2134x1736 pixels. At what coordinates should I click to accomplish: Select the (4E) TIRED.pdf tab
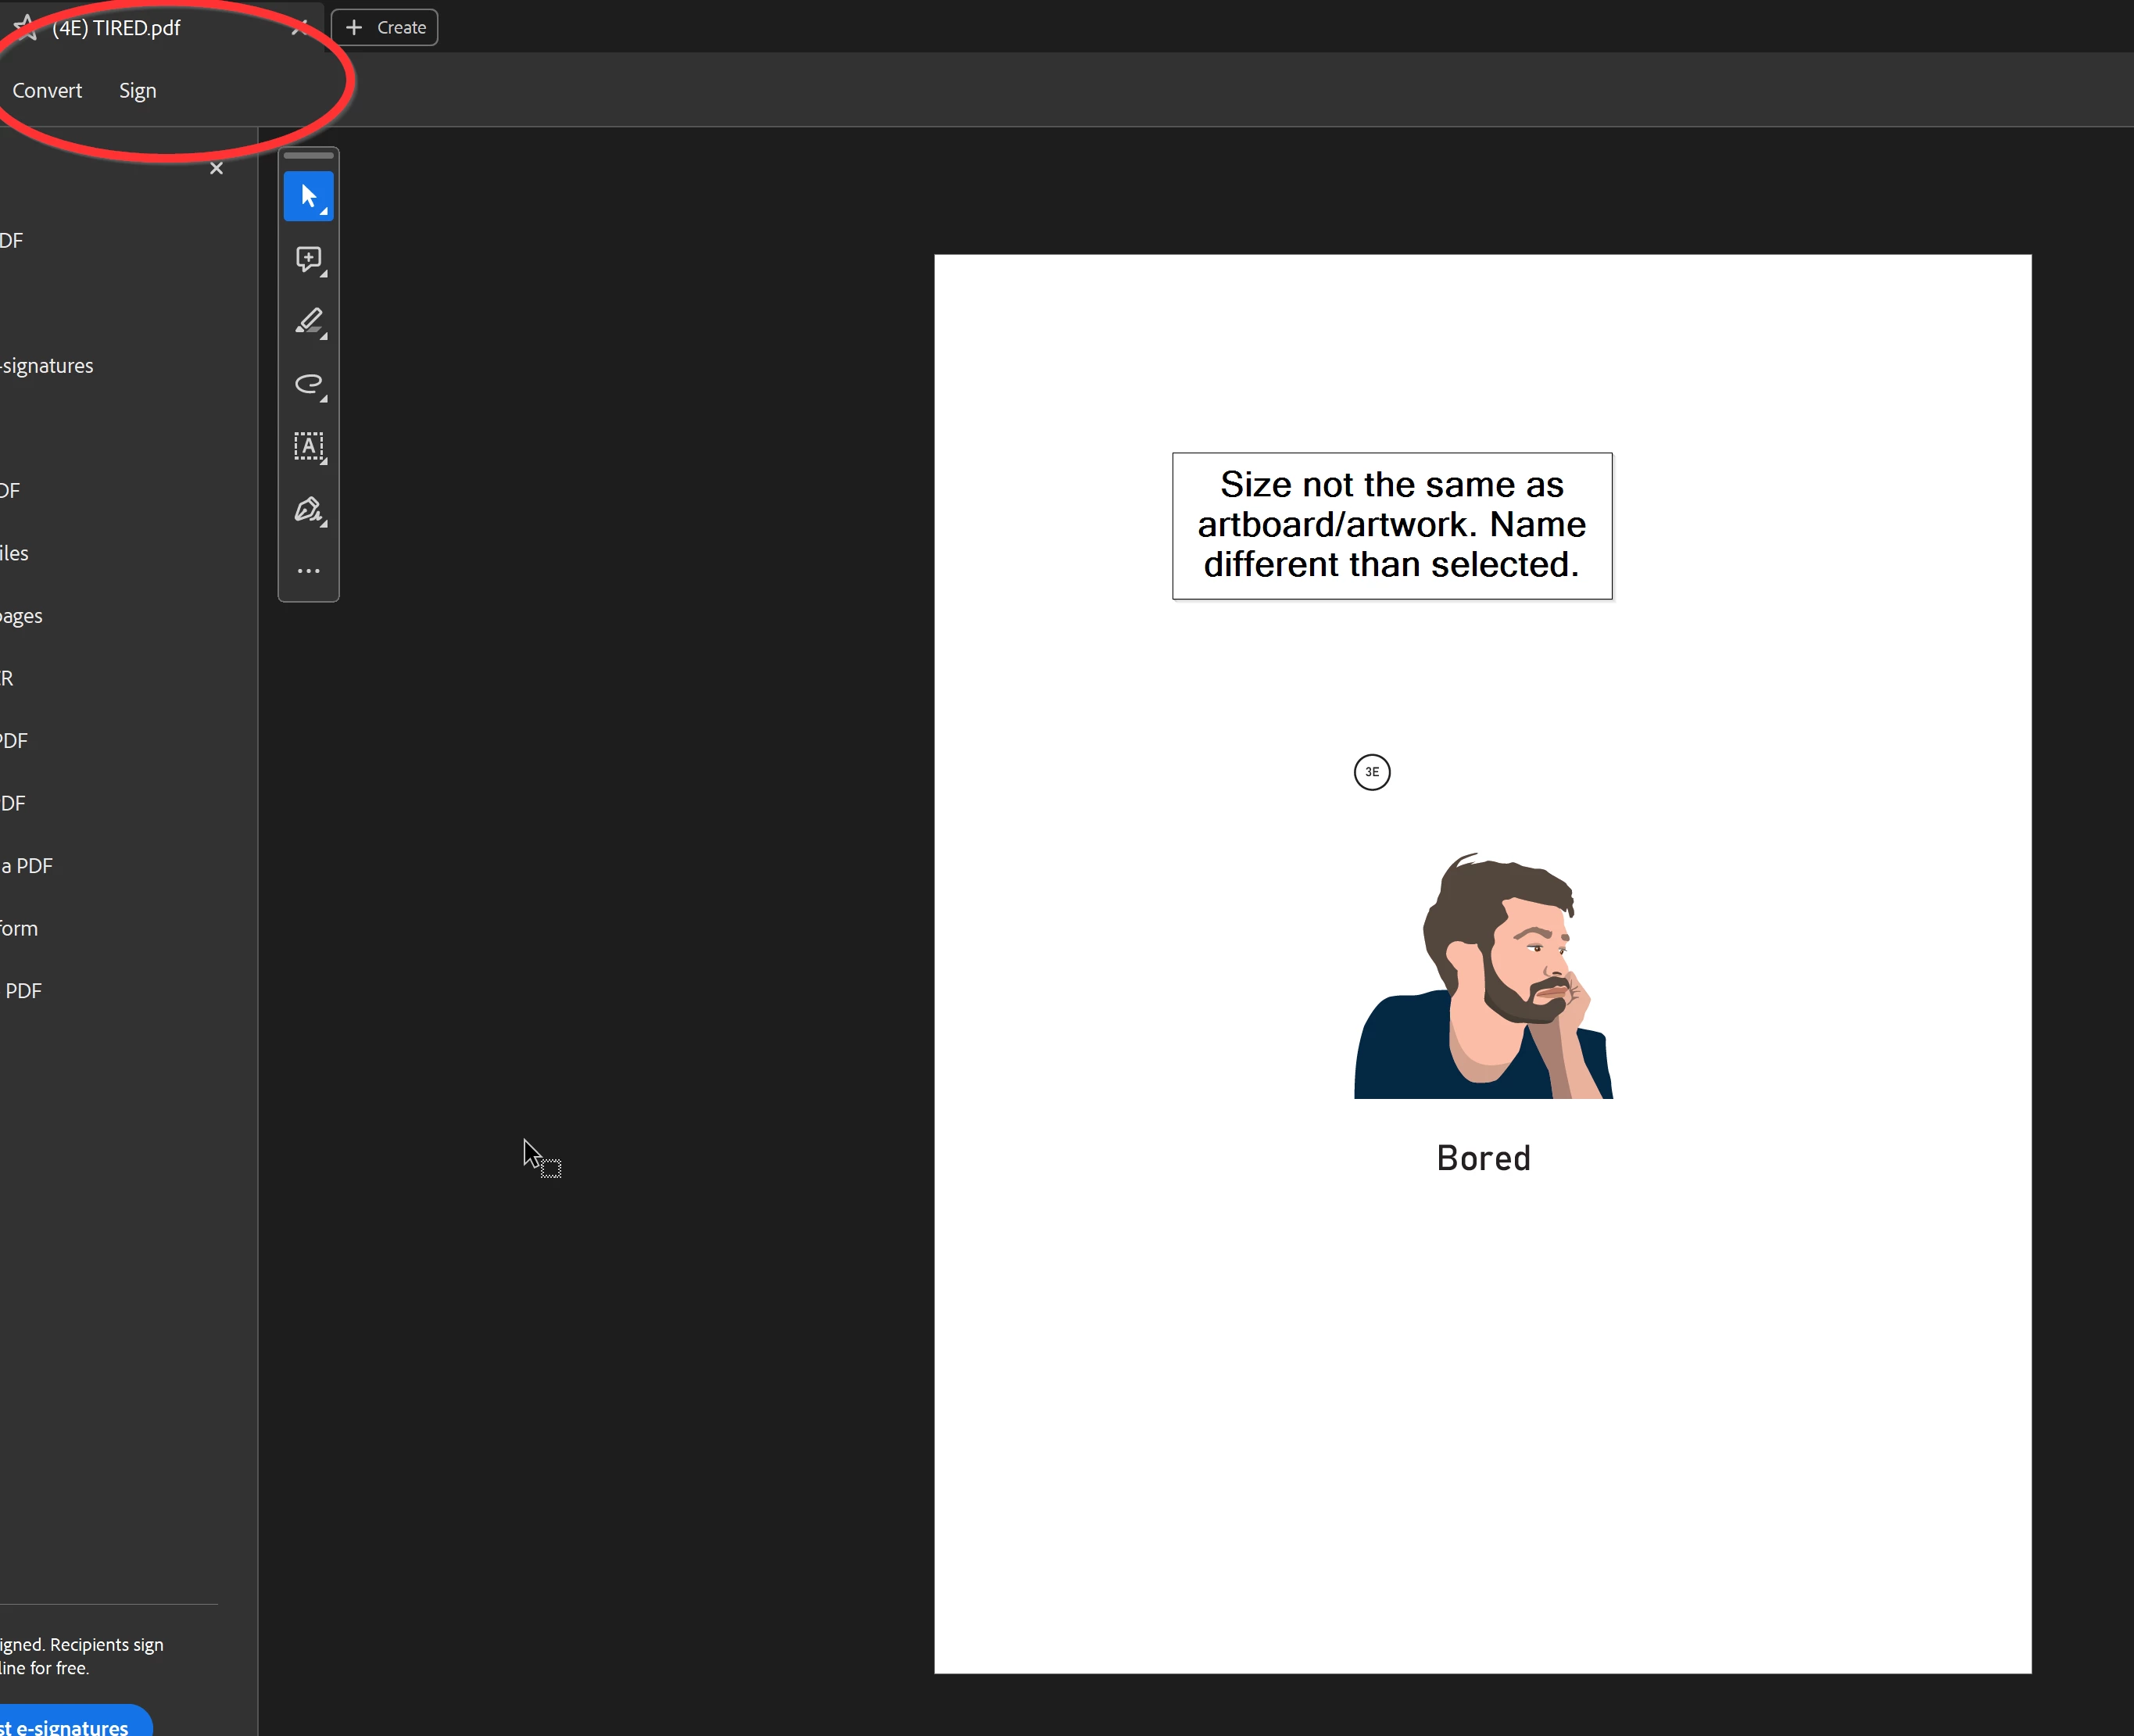116,28
